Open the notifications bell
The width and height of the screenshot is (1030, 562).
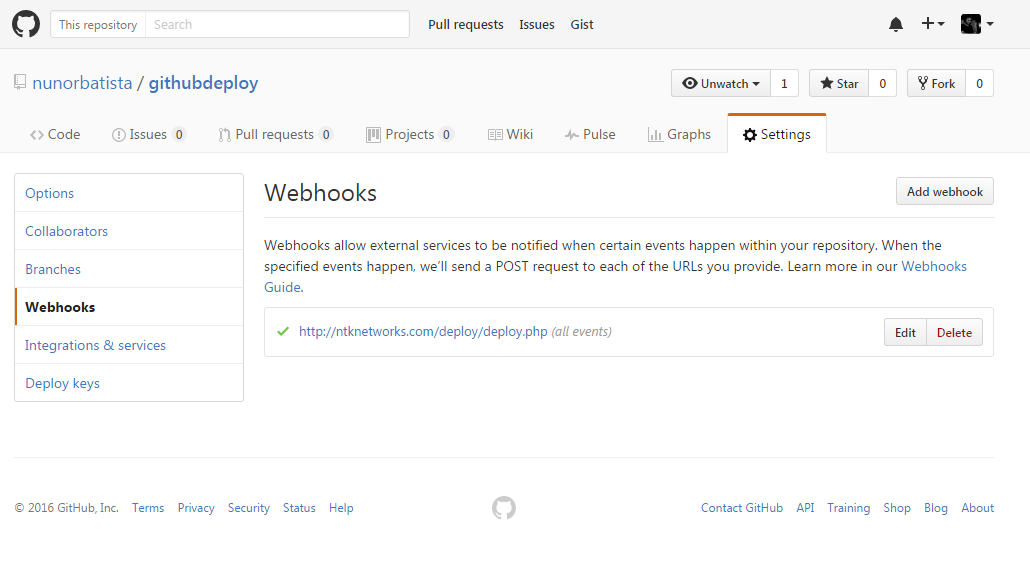tap(896, 24)
